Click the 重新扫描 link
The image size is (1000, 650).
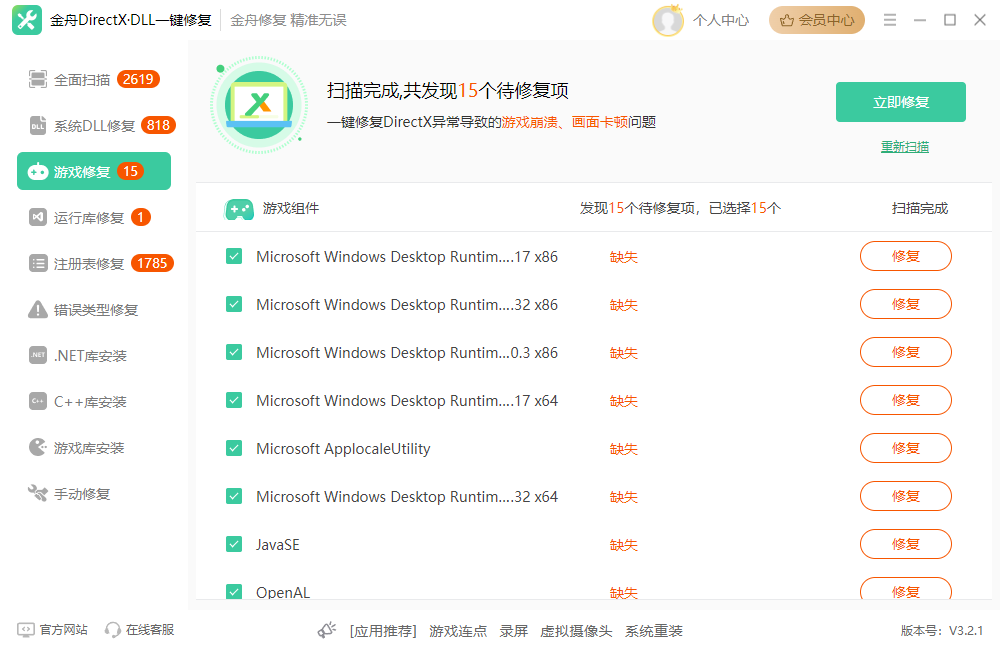pos(904,147)
